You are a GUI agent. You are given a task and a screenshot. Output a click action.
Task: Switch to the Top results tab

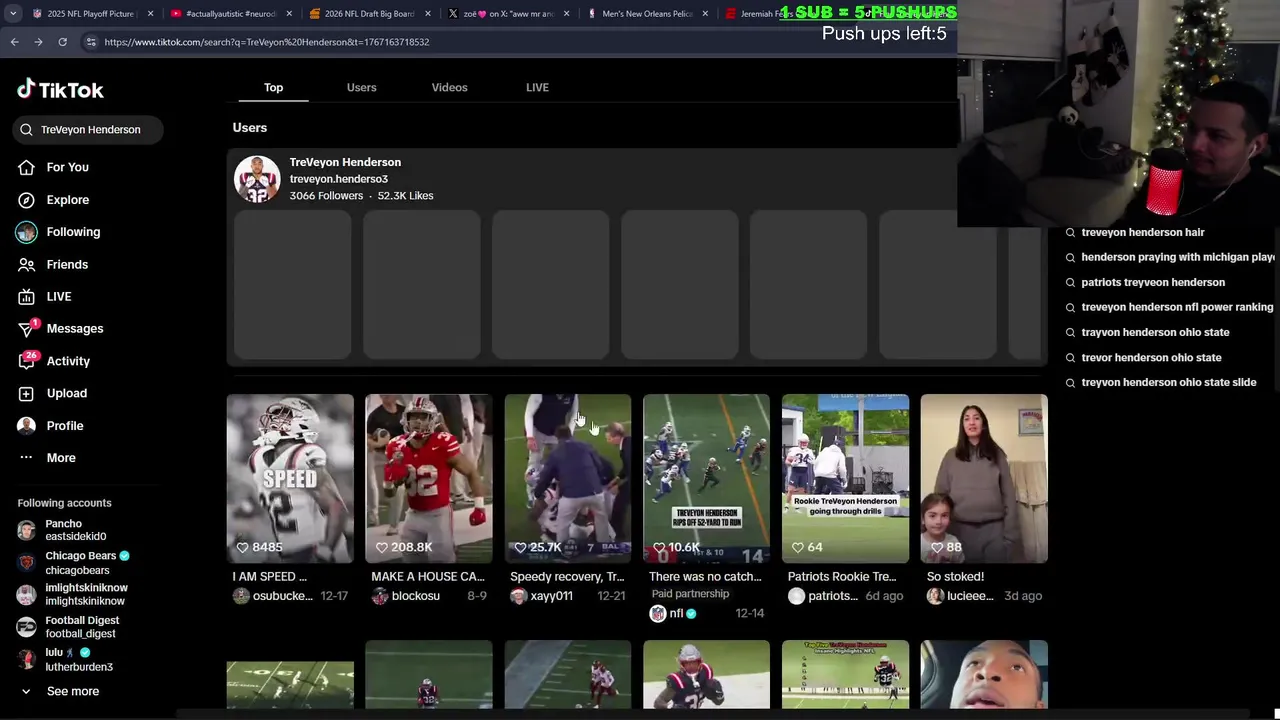point(273,87)
